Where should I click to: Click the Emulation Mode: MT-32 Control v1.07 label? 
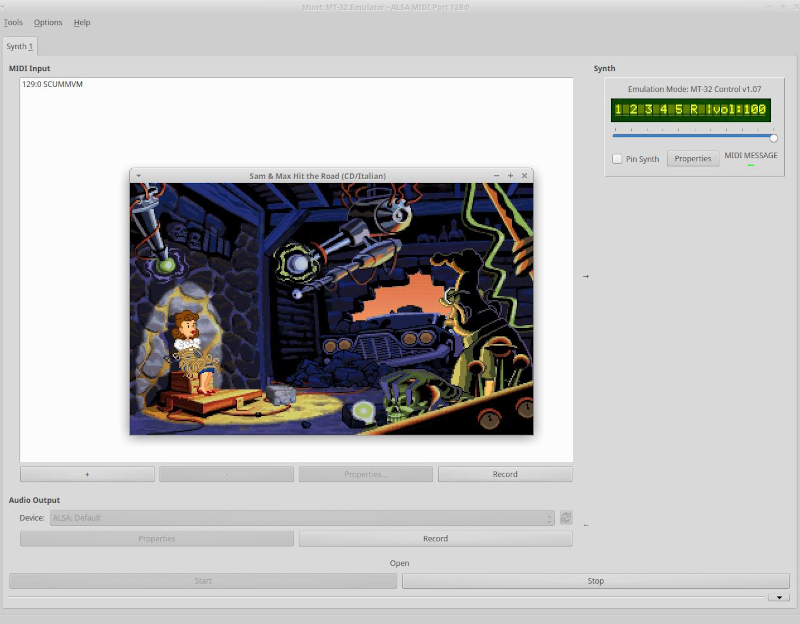point(694,89)
